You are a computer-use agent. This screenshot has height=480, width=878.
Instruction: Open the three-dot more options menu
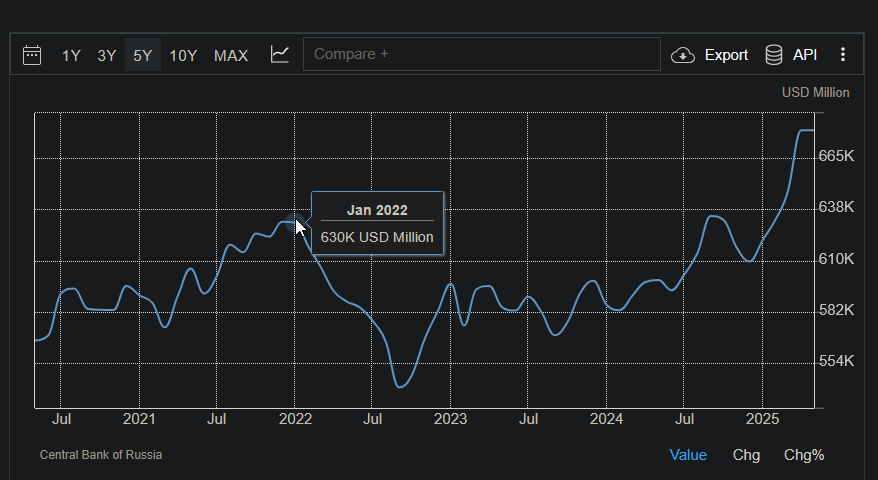(843, 55)
